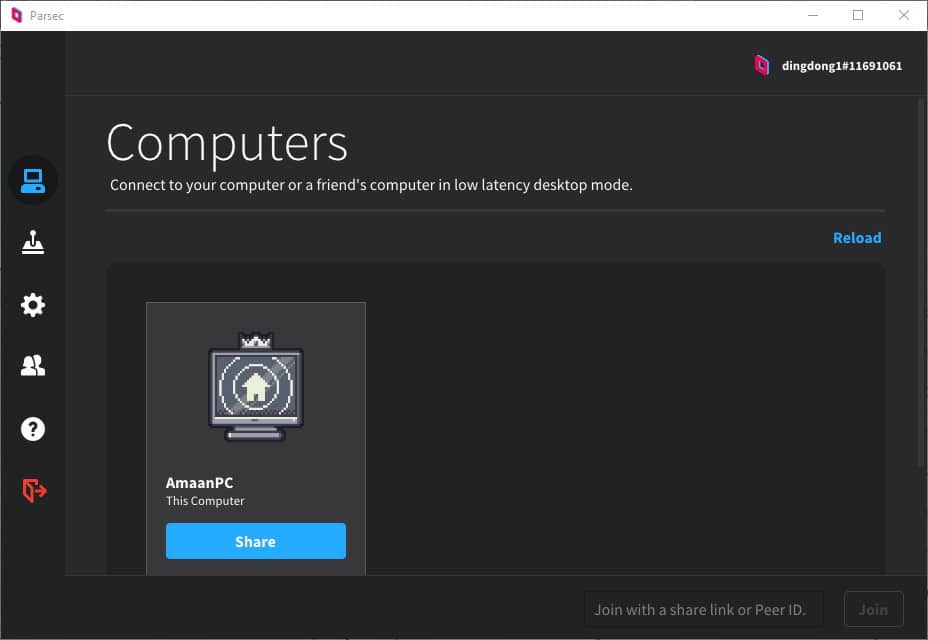Minimize the Parsec window
This screenshot has height=640, width=928.
(x=811, y=16)
